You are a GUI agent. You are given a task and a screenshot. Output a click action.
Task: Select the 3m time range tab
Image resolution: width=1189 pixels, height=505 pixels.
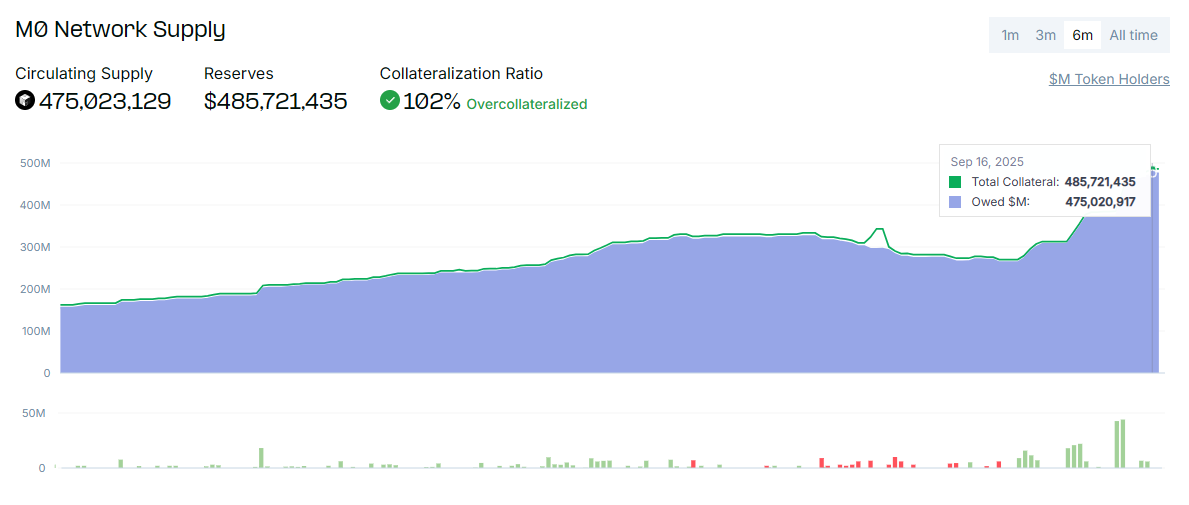click(1045, 35)
